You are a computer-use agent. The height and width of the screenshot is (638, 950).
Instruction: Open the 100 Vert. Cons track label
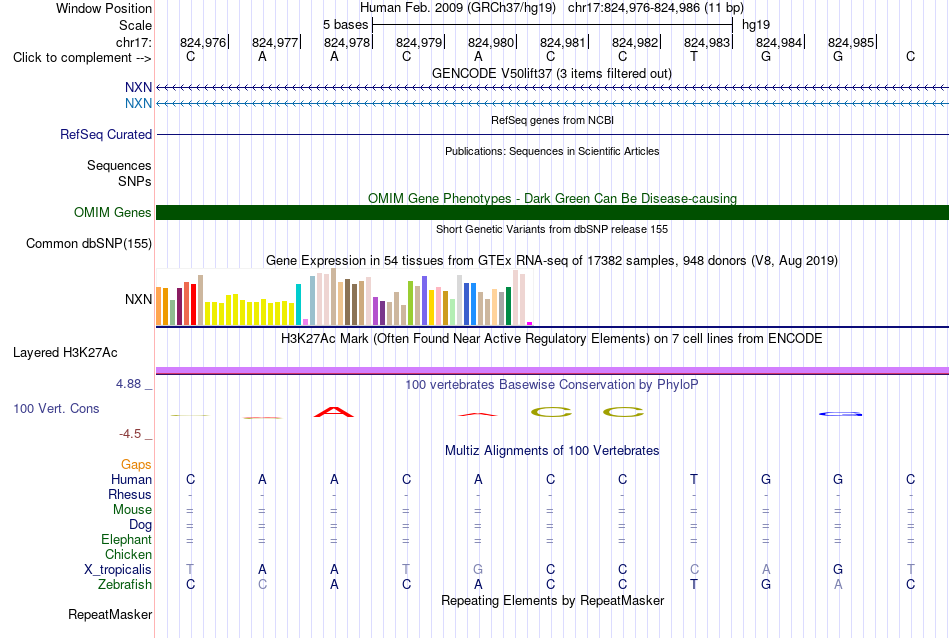56,408
